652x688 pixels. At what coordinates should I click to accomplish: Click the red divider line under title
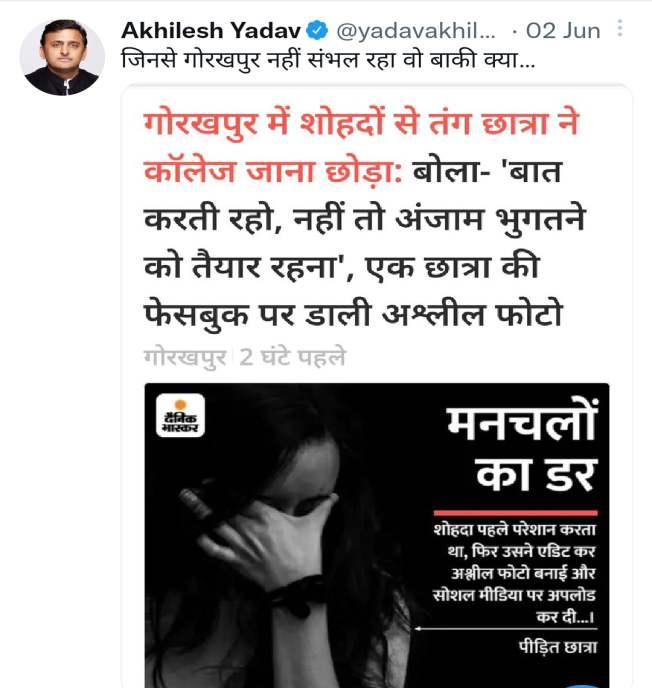tap(516, 512)
